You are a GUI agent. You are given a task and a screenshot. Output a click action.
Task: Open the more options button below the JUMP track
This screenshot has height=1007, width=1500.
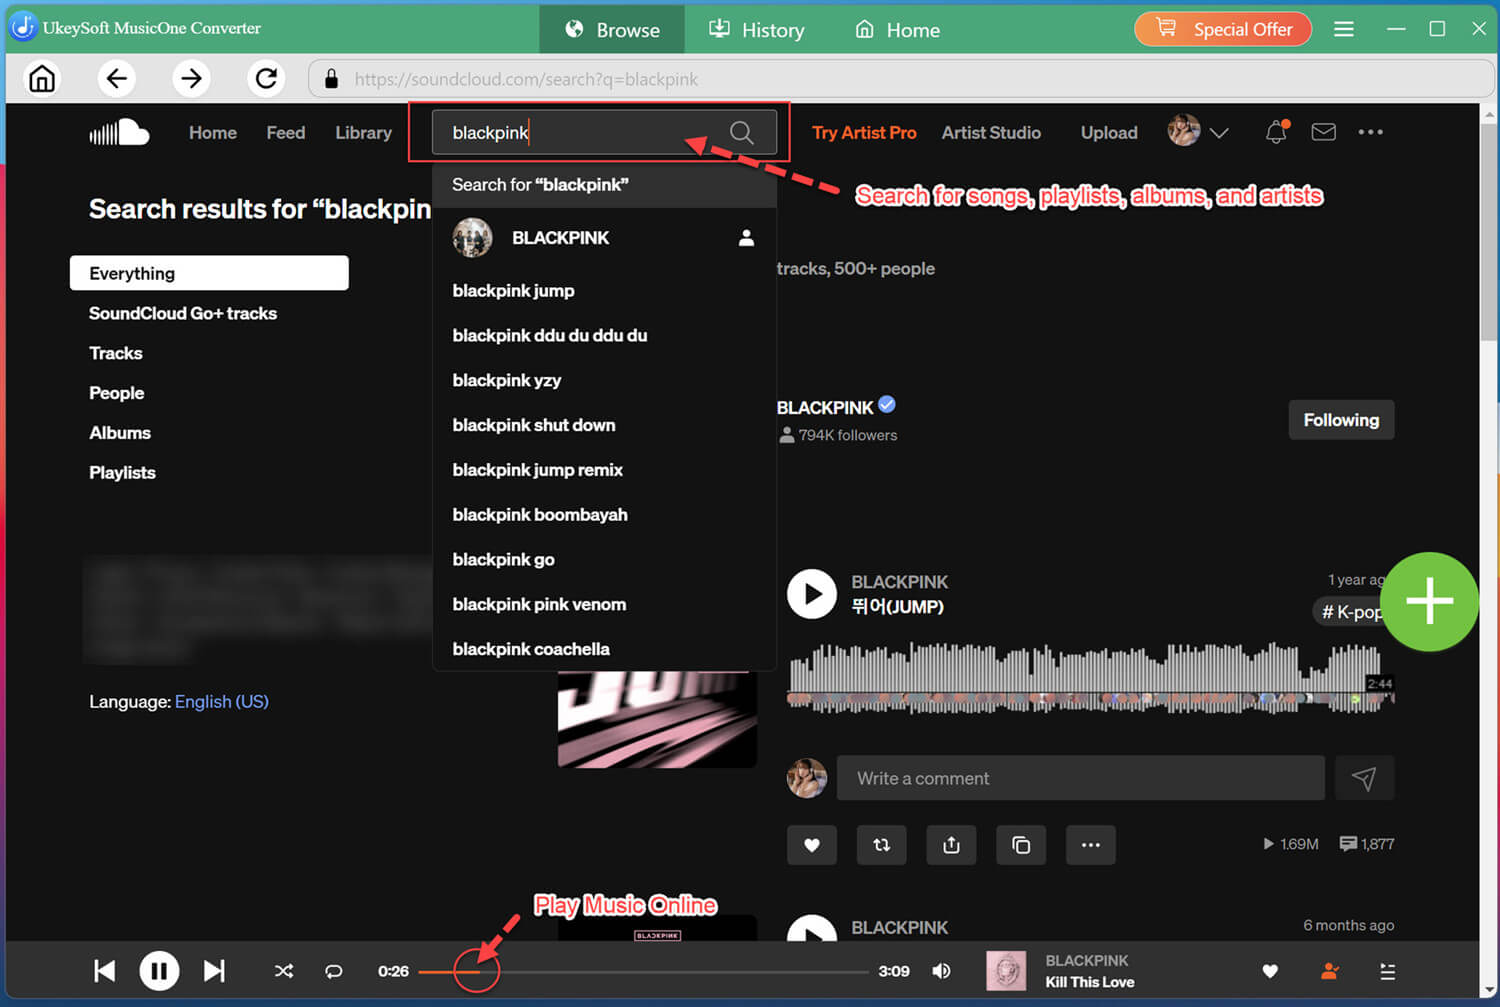(1091, 845)
